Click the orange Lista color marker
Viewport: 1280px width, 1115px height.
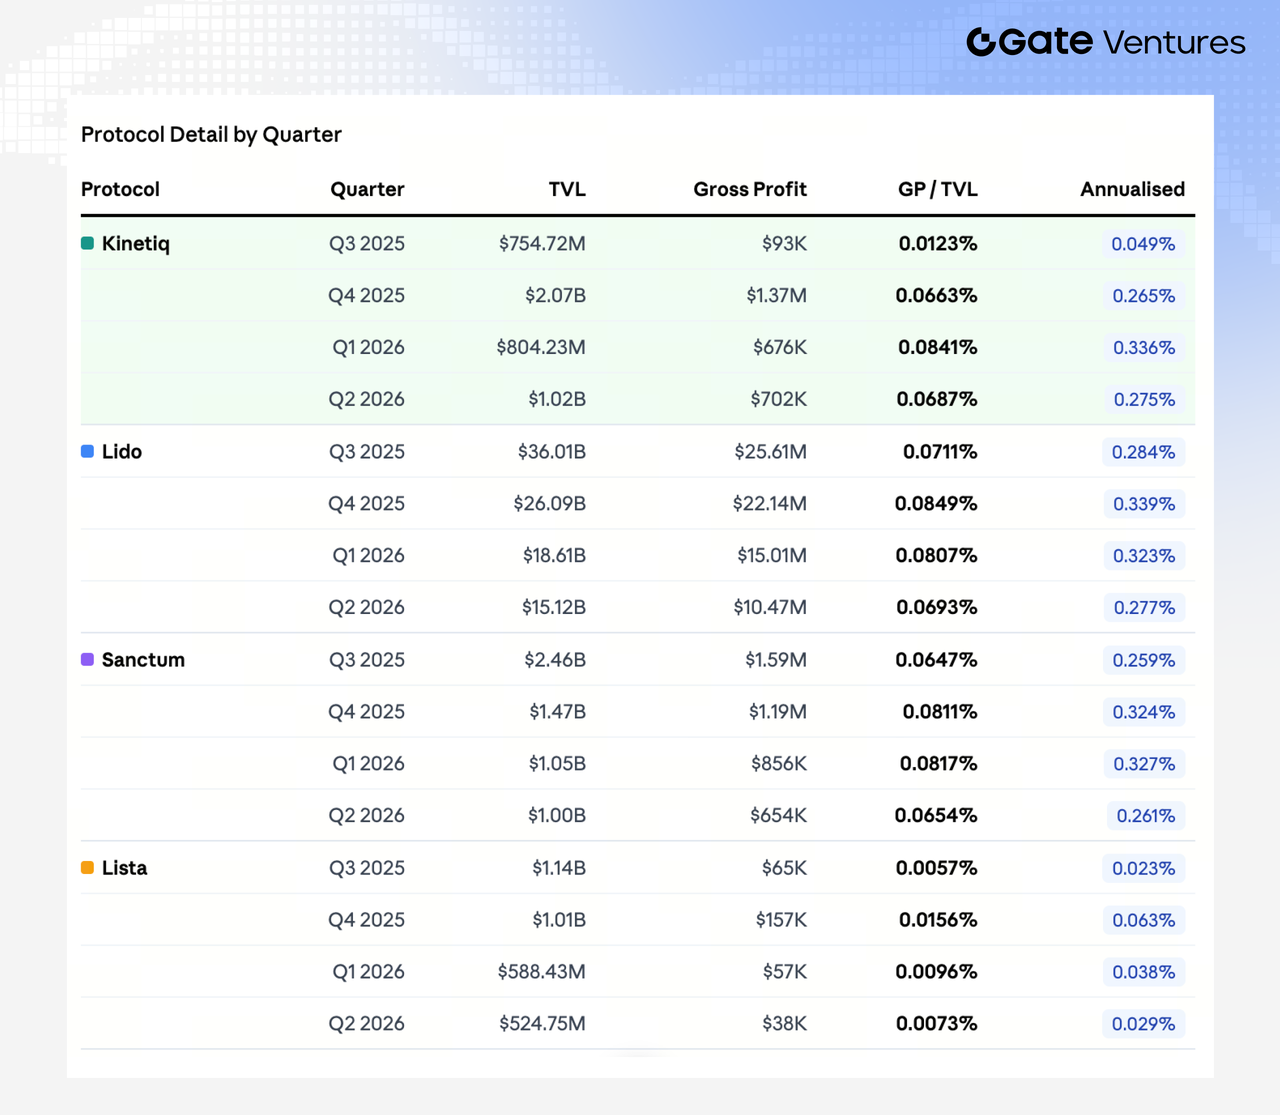[87, 867]
